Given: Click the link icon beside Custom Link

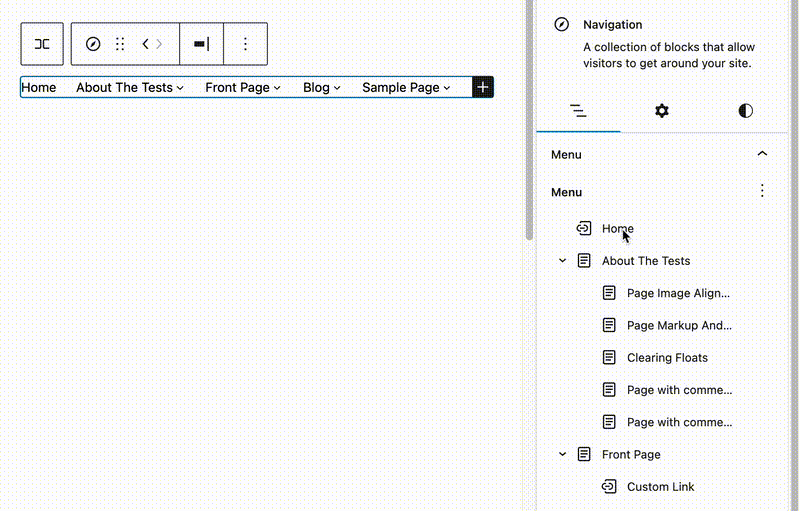Looking at the screenshot, I should [x=609, y=487].
